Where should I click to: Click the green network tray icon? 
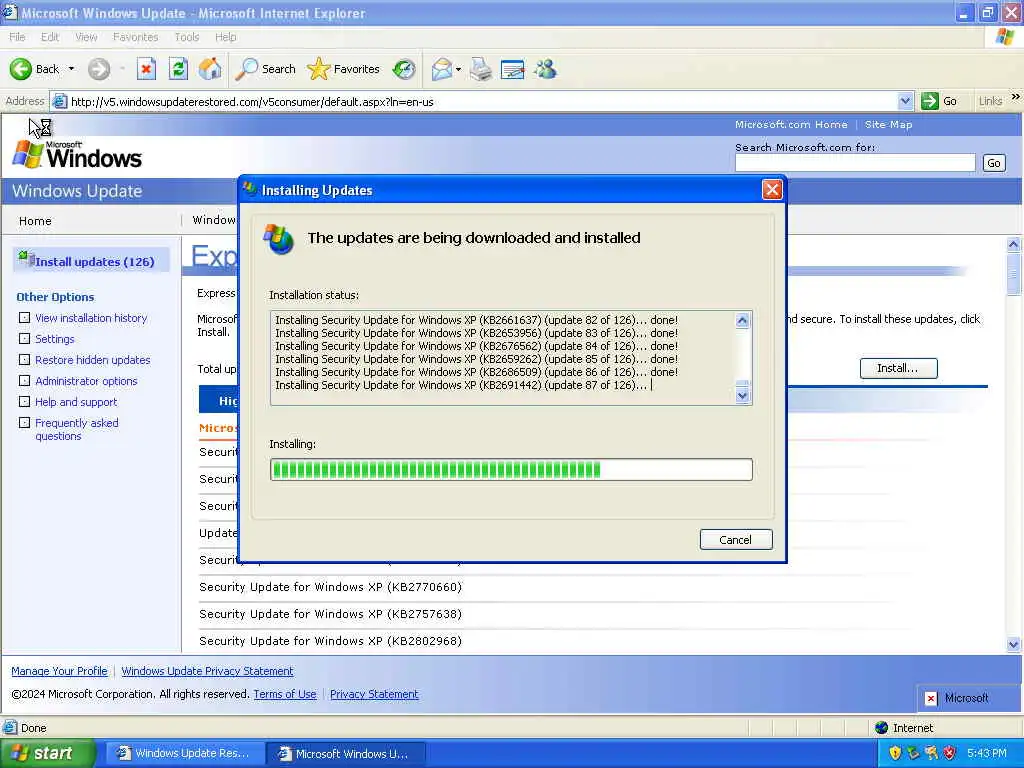click(x=913, y=753)
